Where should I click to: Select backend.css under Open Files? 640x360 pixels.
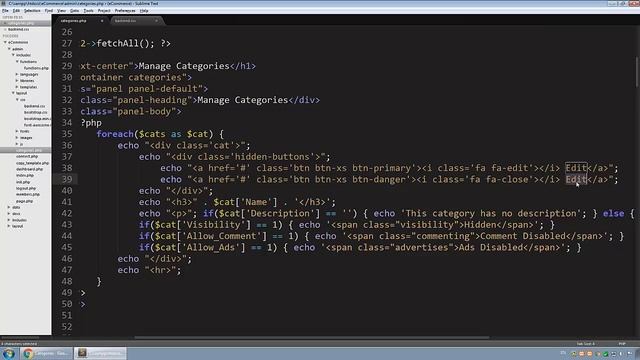[x=19, y=29]
